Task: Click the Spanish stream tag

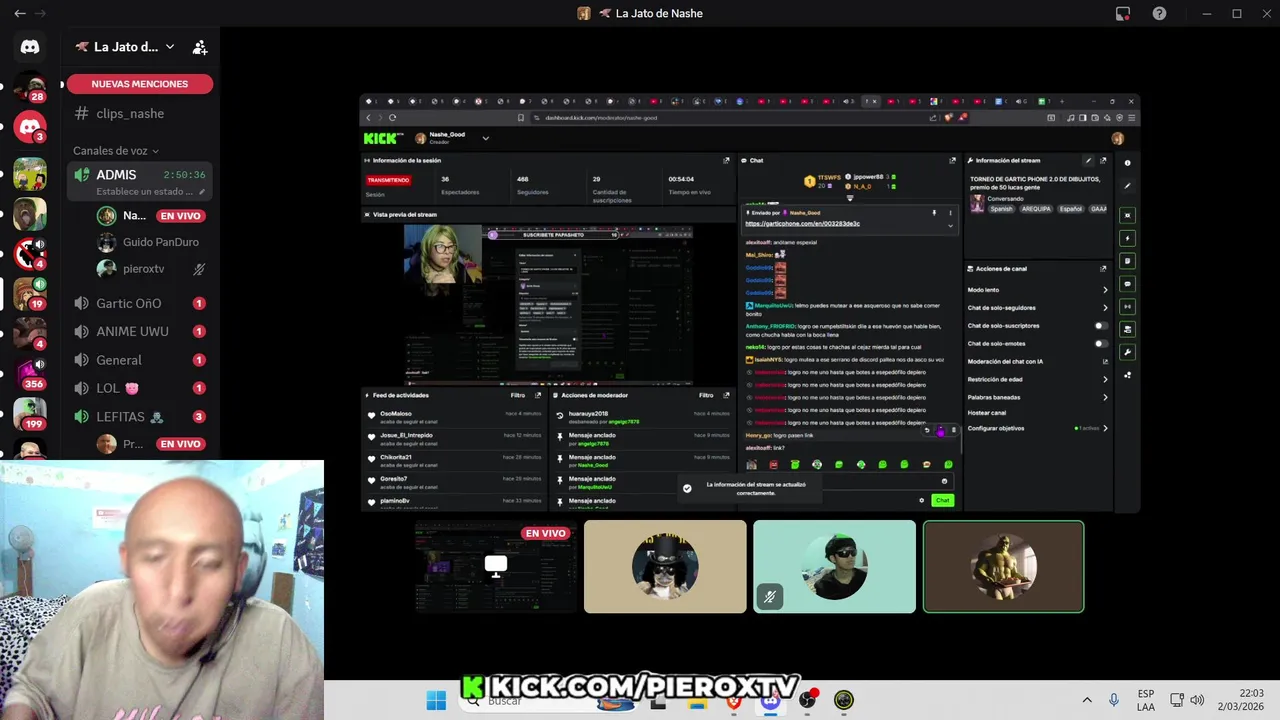Action: (x=1001, y=209)
